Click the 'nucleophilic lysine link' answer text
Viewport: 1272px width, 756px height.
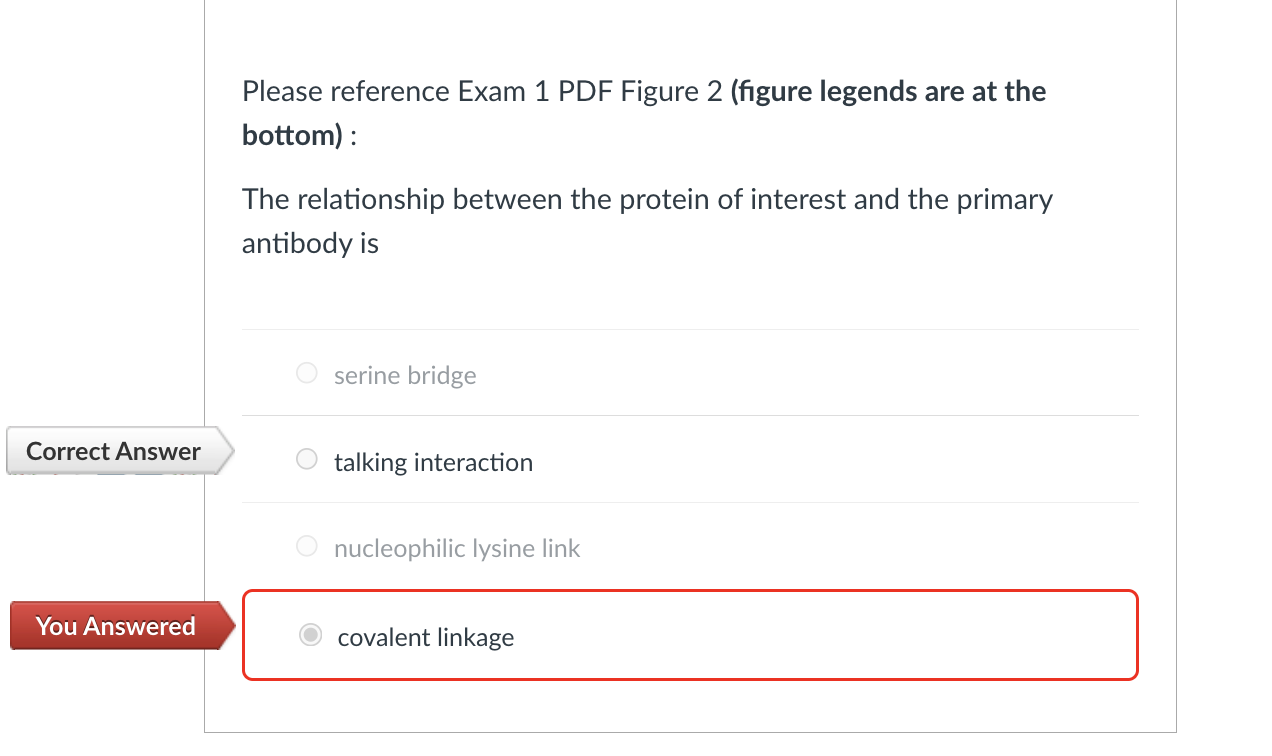[x=457, y=549]
